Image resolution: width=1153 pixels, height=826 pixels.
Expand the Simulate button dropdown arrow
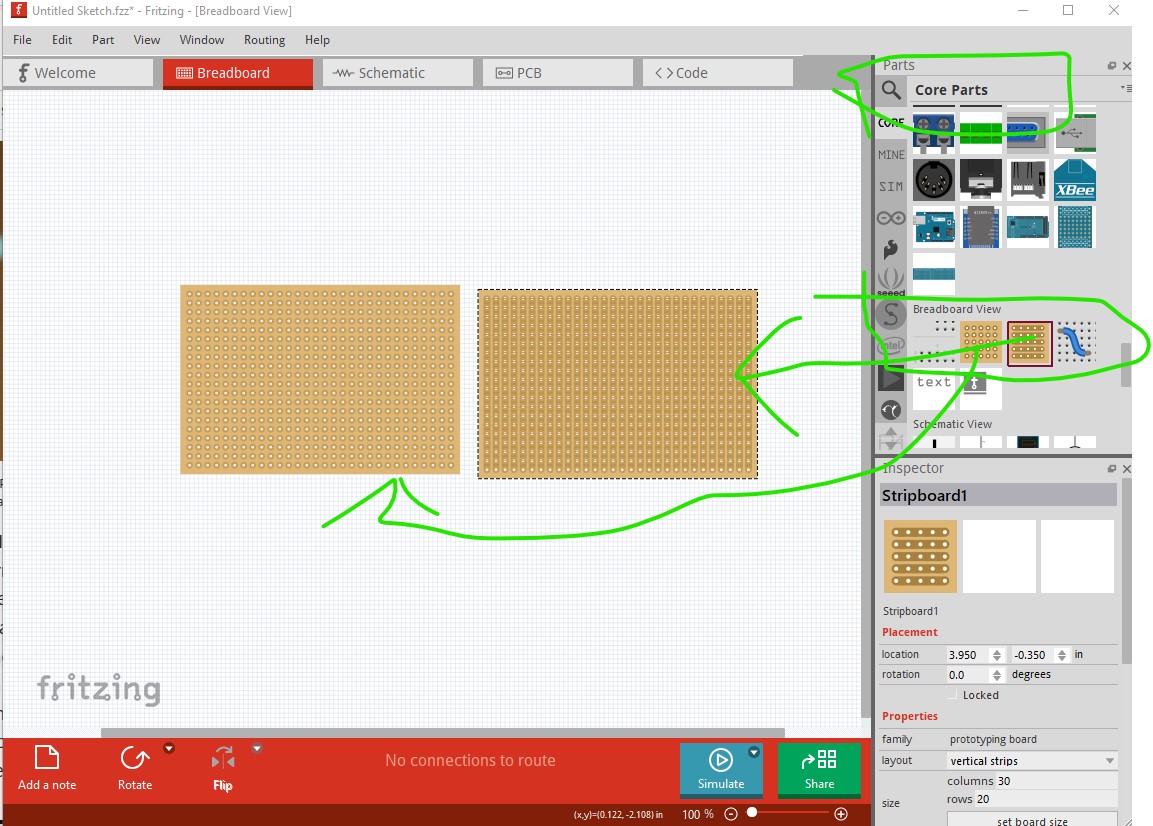click(x=754, y=753)
